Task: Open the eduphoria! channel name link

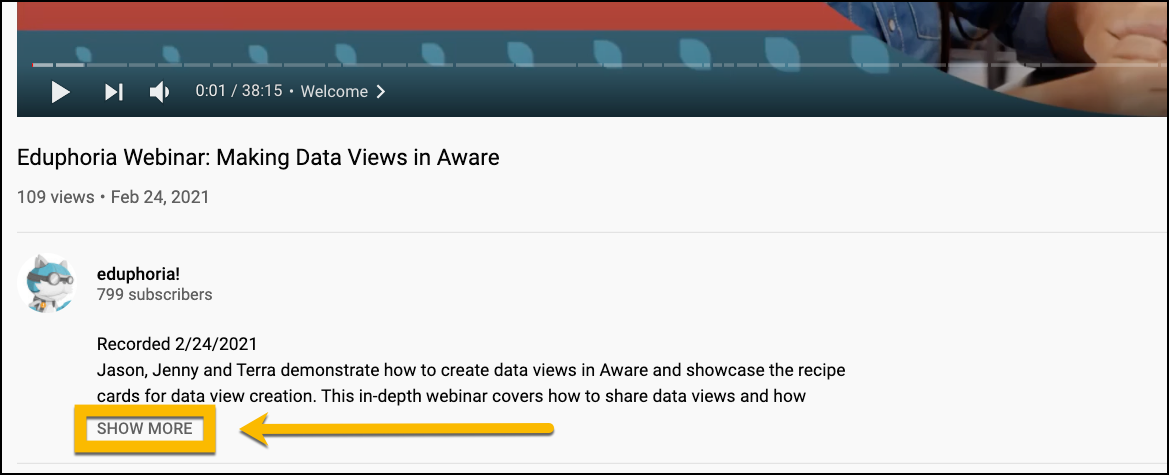Action: click(x=138, y=274)
